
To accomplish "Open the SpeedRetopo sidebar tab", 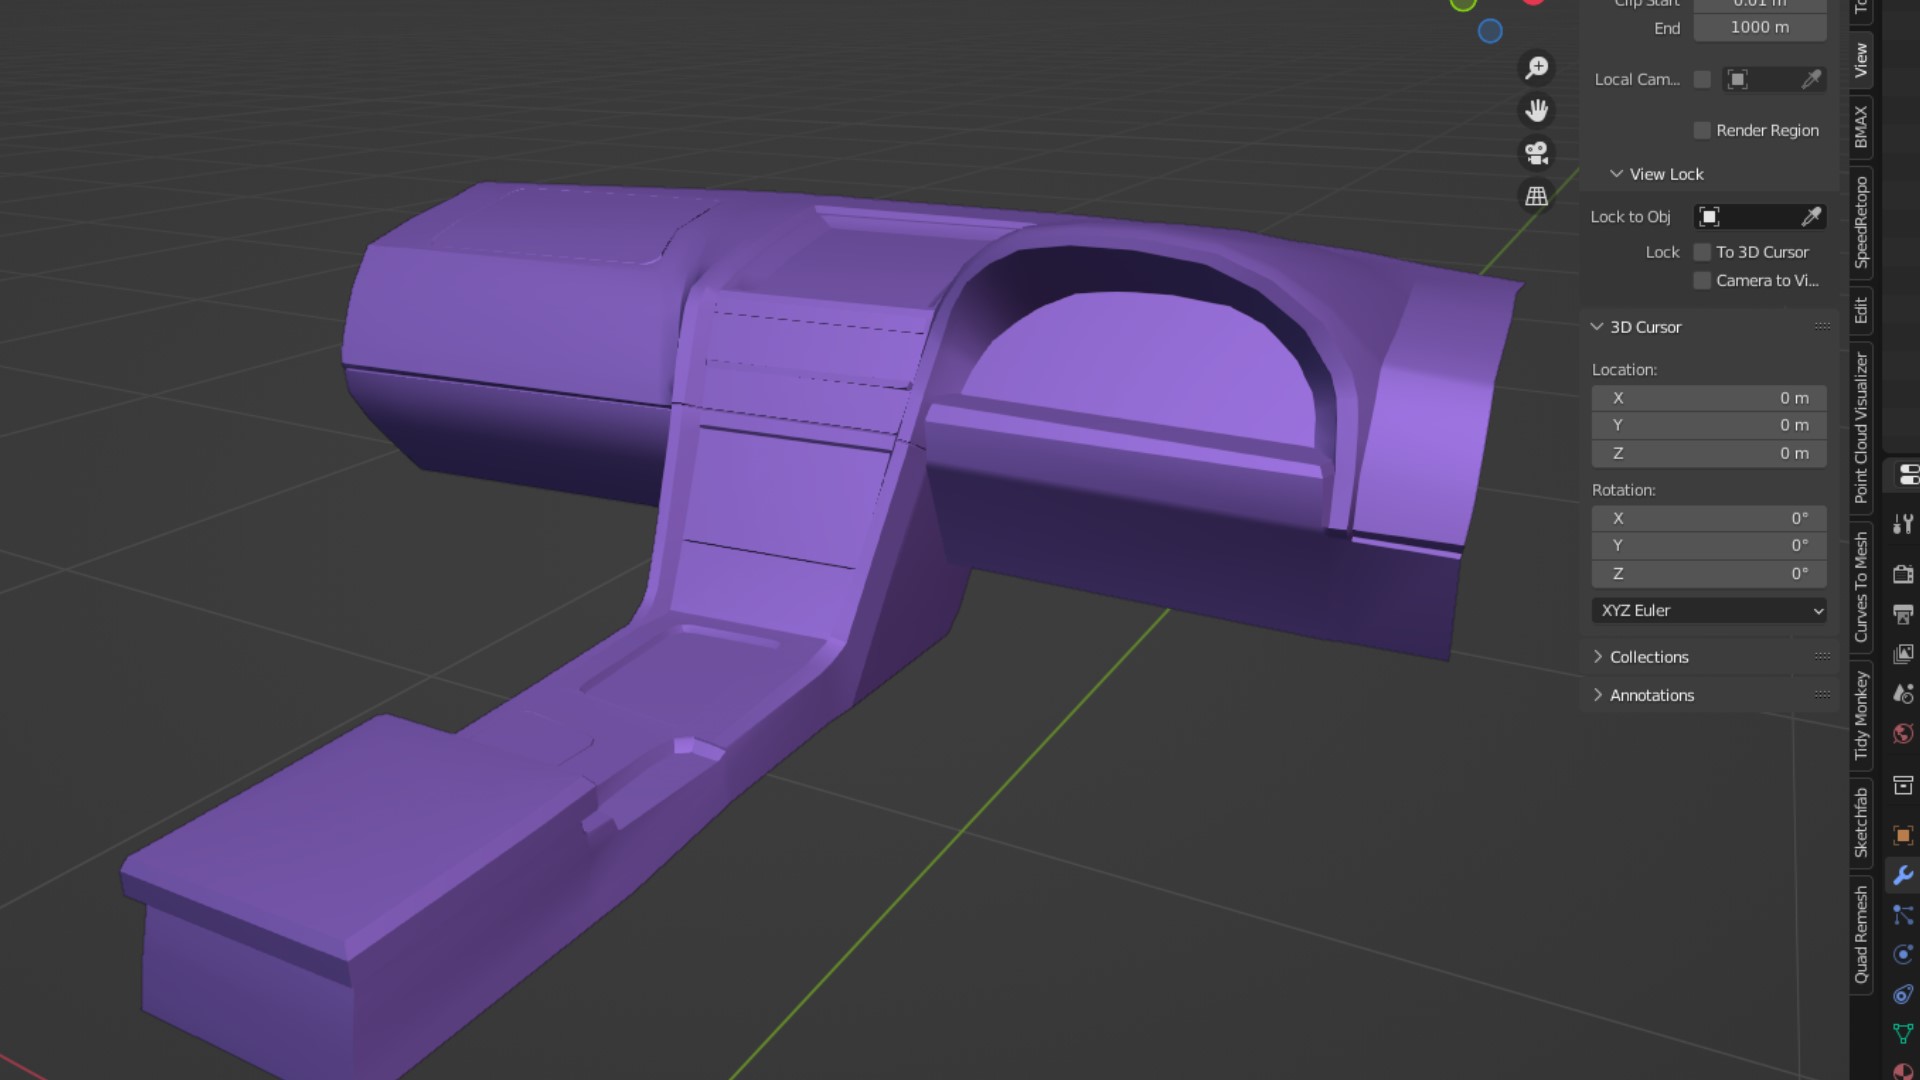I will 1860,222.
